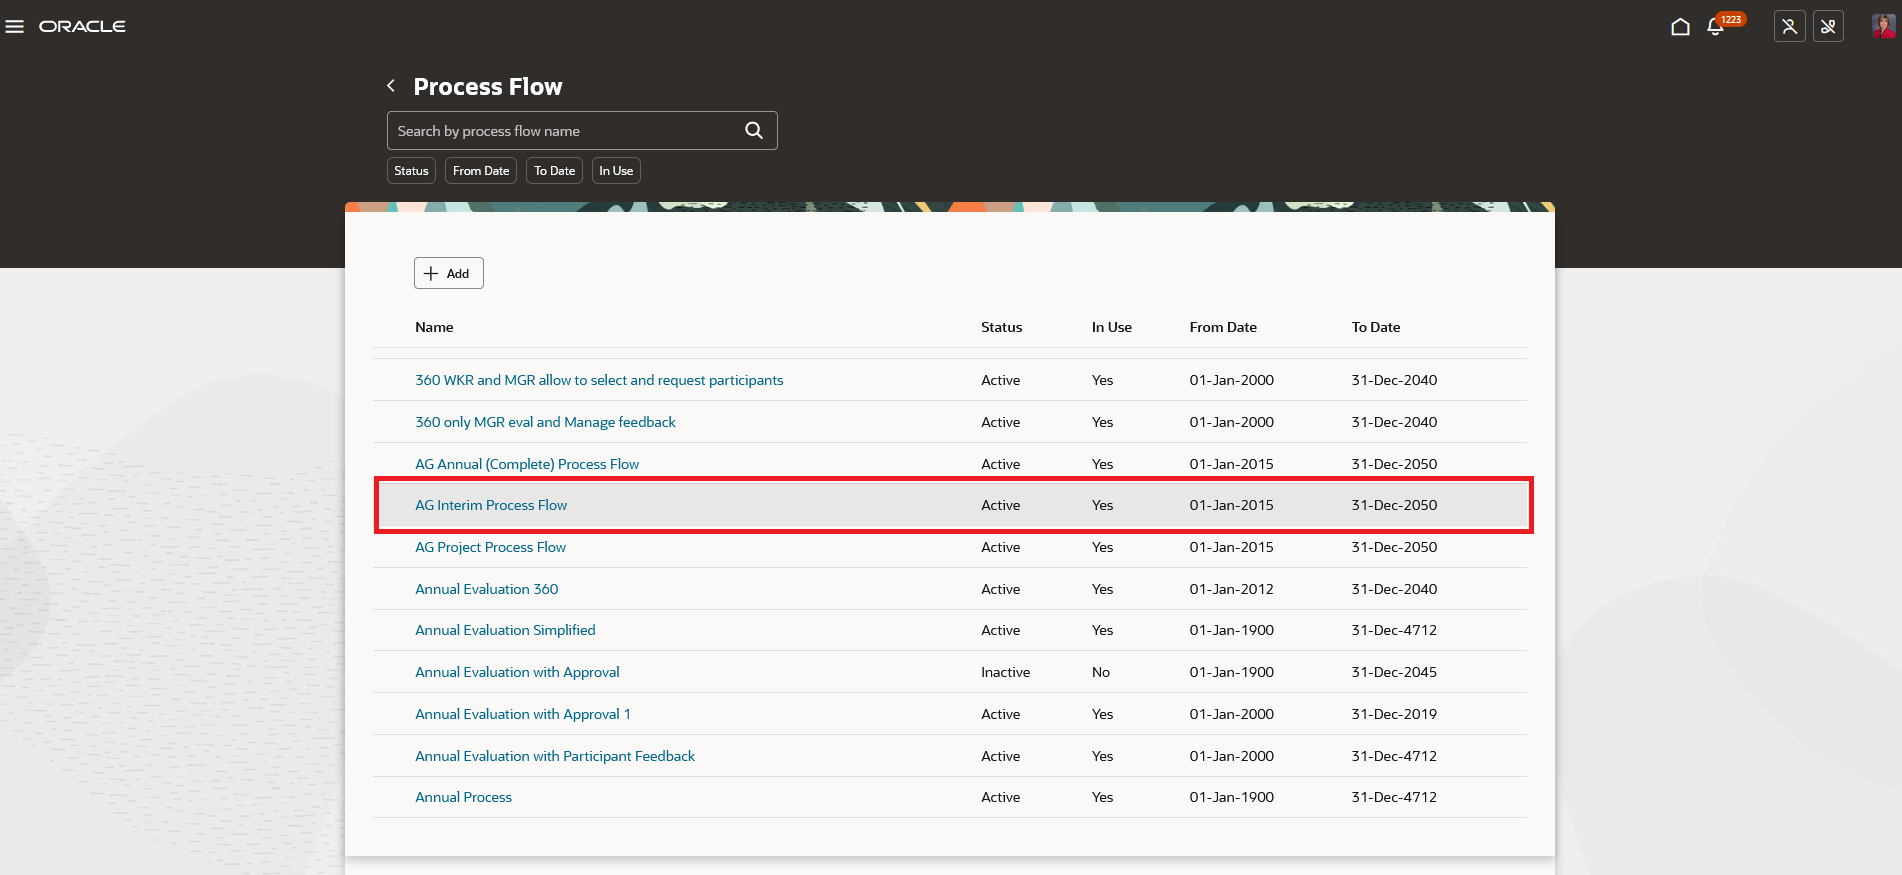Click the 31-Dec-2045 to date cell
Screen dimensions: 1902x875
[x=1394, y=672]
